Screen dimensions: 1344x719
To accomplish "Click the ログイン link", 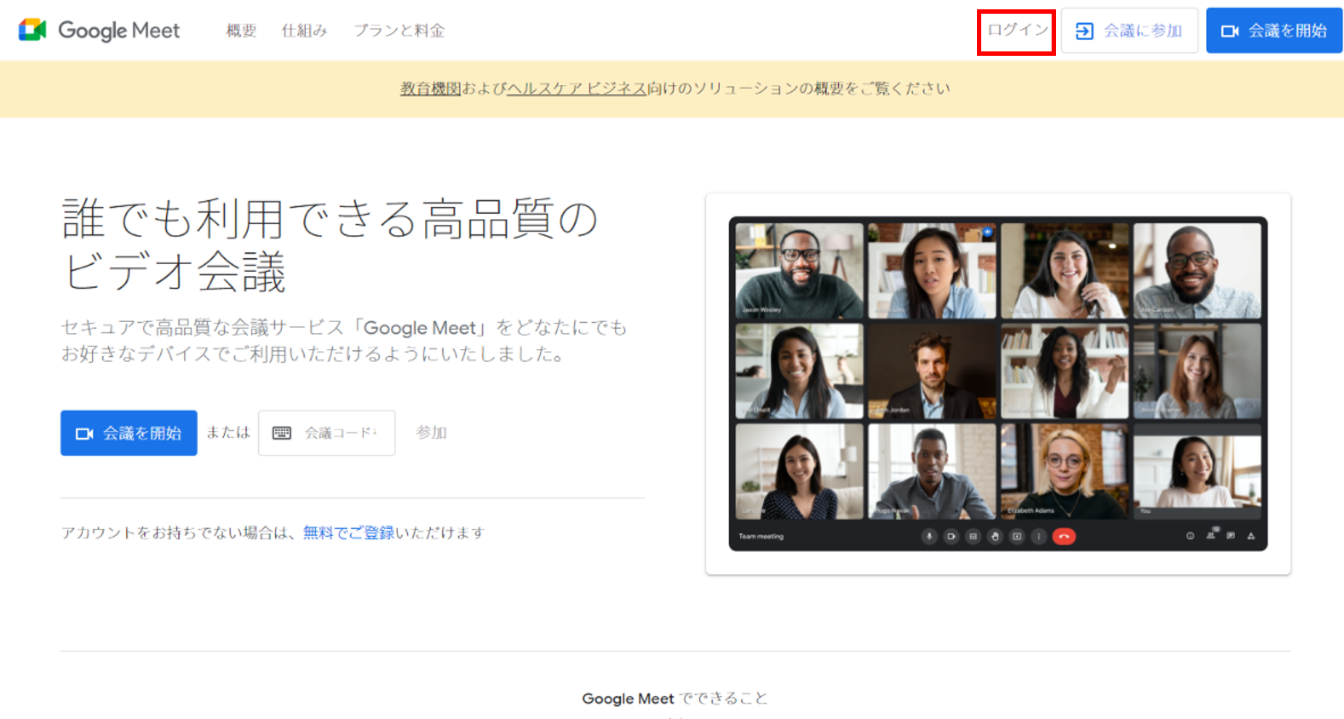I will click(1017, 30).
